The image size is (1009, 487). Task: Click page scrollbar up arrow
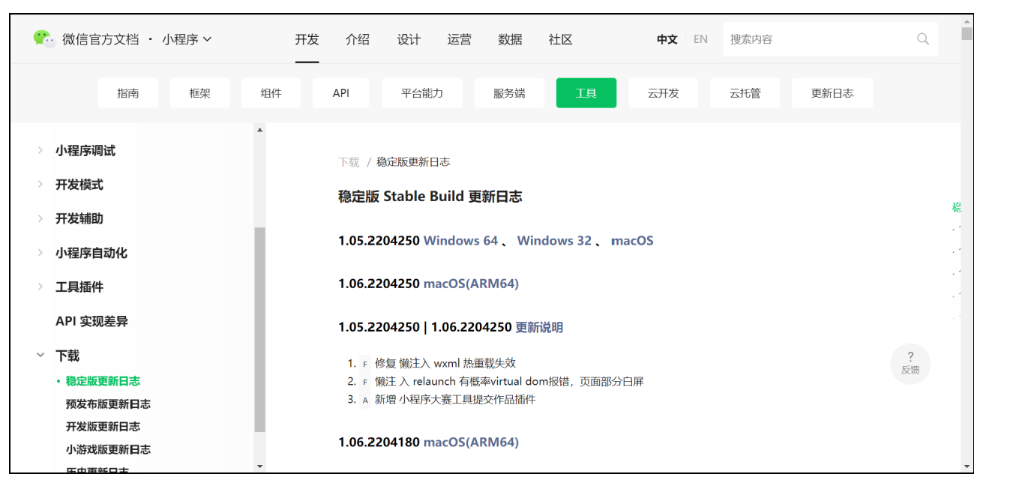click(x=967, y=20)
